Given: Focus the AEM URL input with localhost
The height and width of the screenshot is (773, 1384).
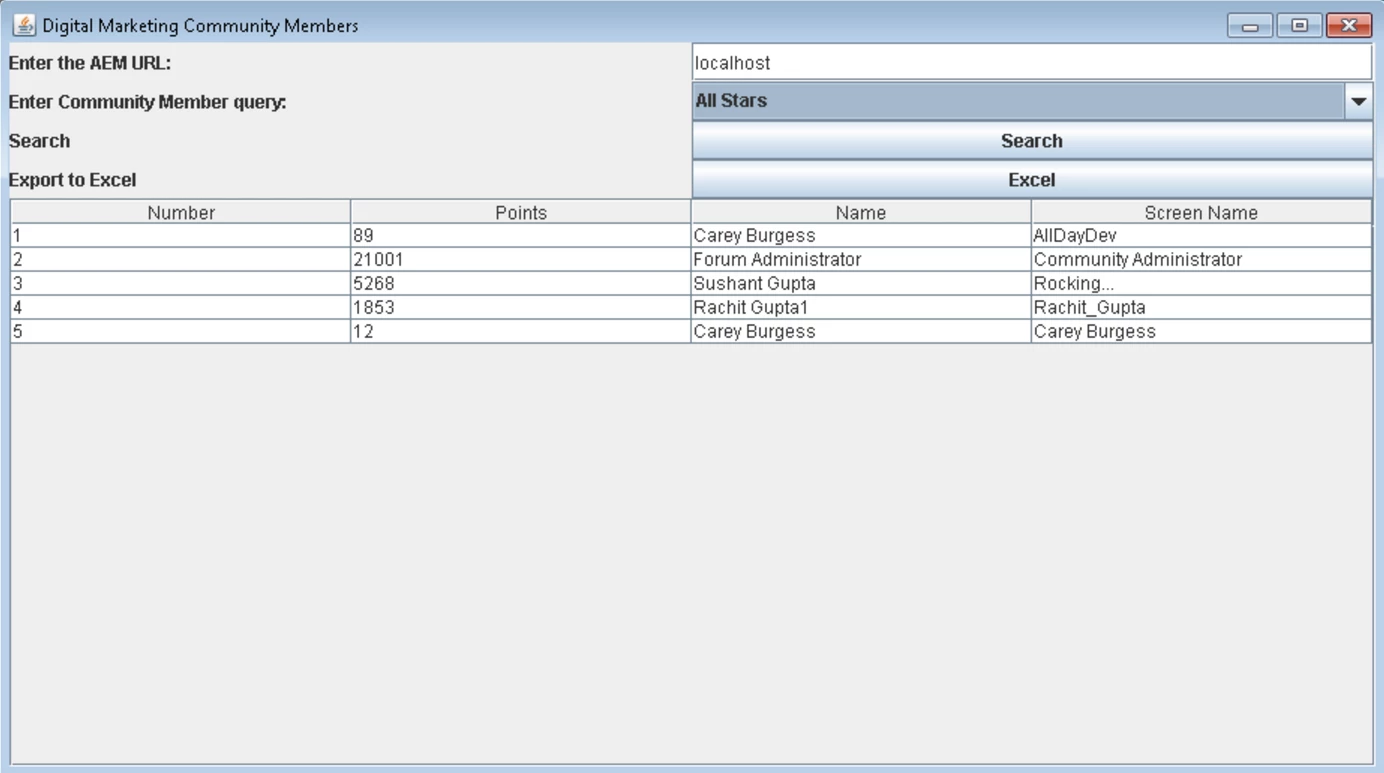Looking at the screenshot, I should (1032, 62).
